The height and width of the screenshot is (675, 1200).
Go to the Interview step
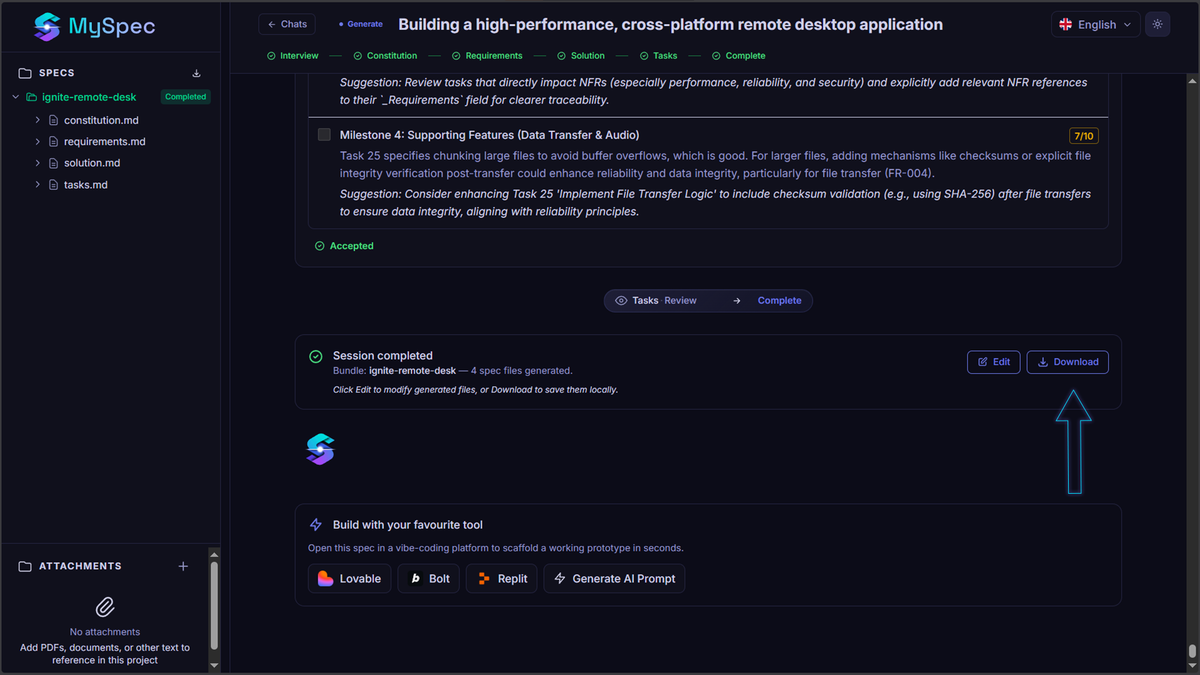point(292,56)
